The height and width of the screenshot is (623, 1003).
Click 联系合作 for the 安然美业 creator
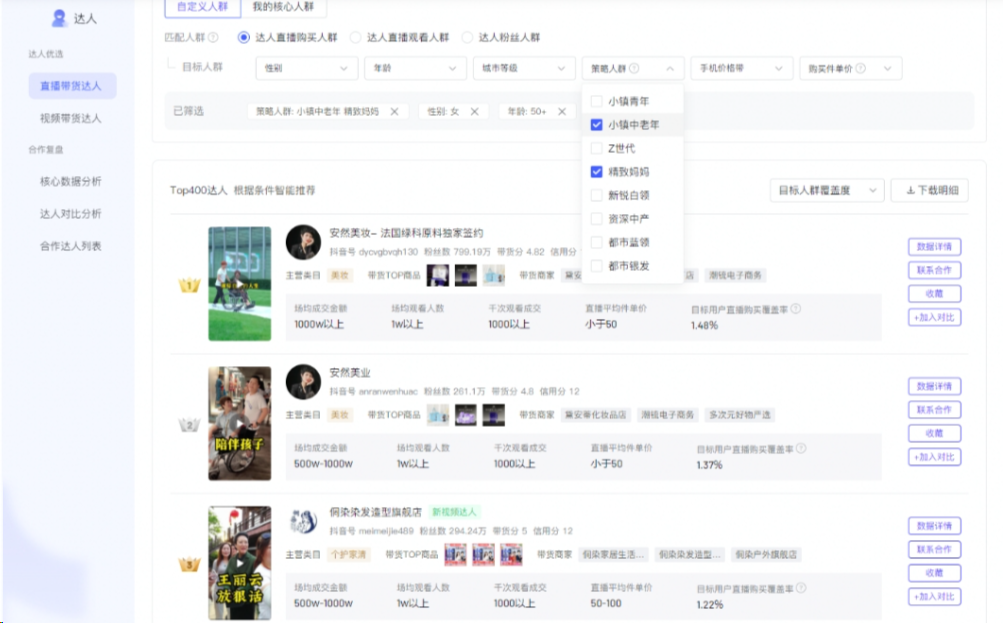tap(934, 410)
